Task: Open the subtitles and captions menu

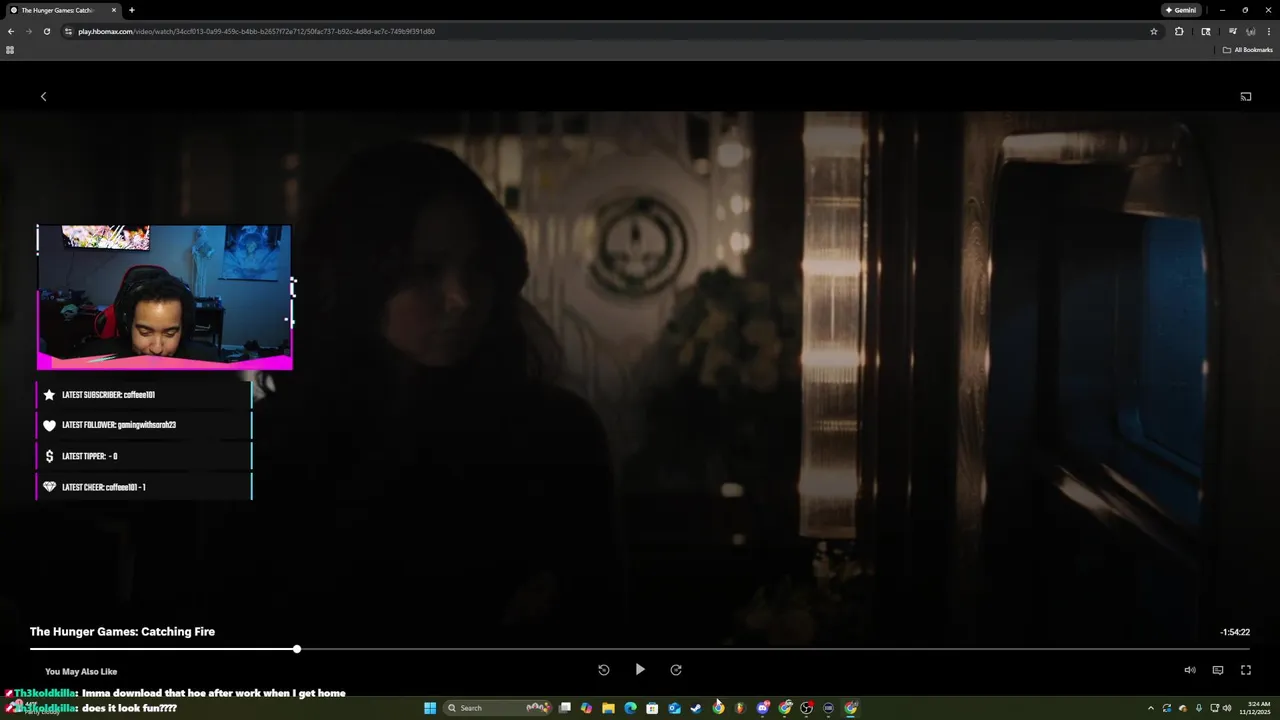Action: (x=1218, y=670)
